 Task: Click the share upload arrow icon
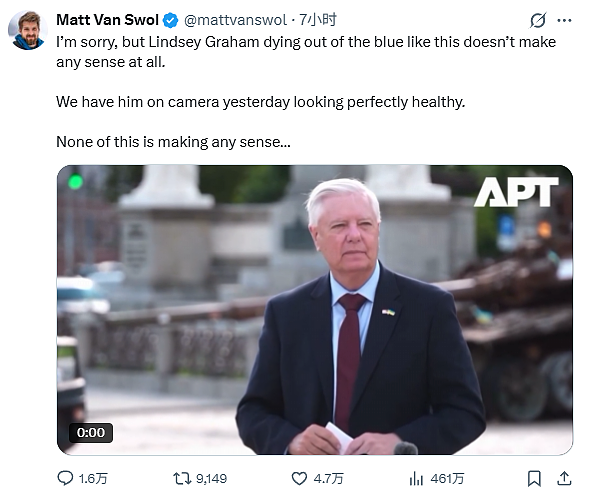564,479
